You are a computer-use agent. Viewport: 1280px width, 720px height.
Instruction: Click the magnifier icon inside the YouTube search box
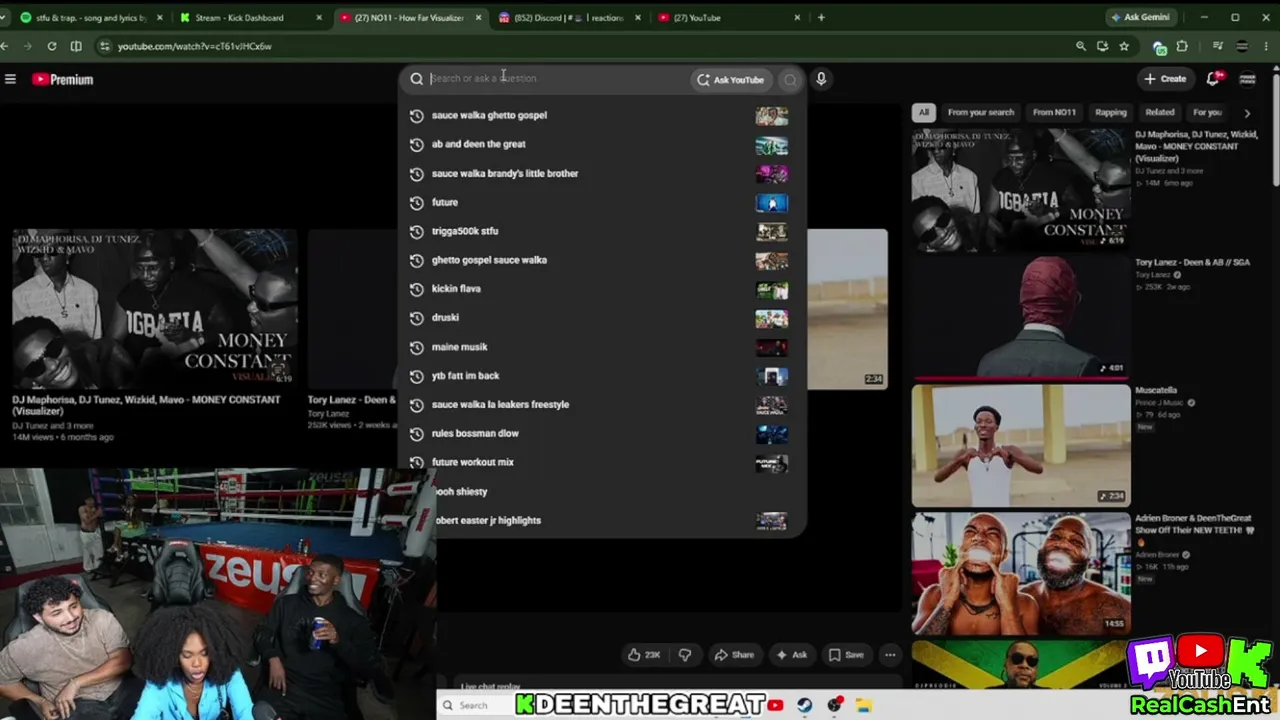(417, 79)
